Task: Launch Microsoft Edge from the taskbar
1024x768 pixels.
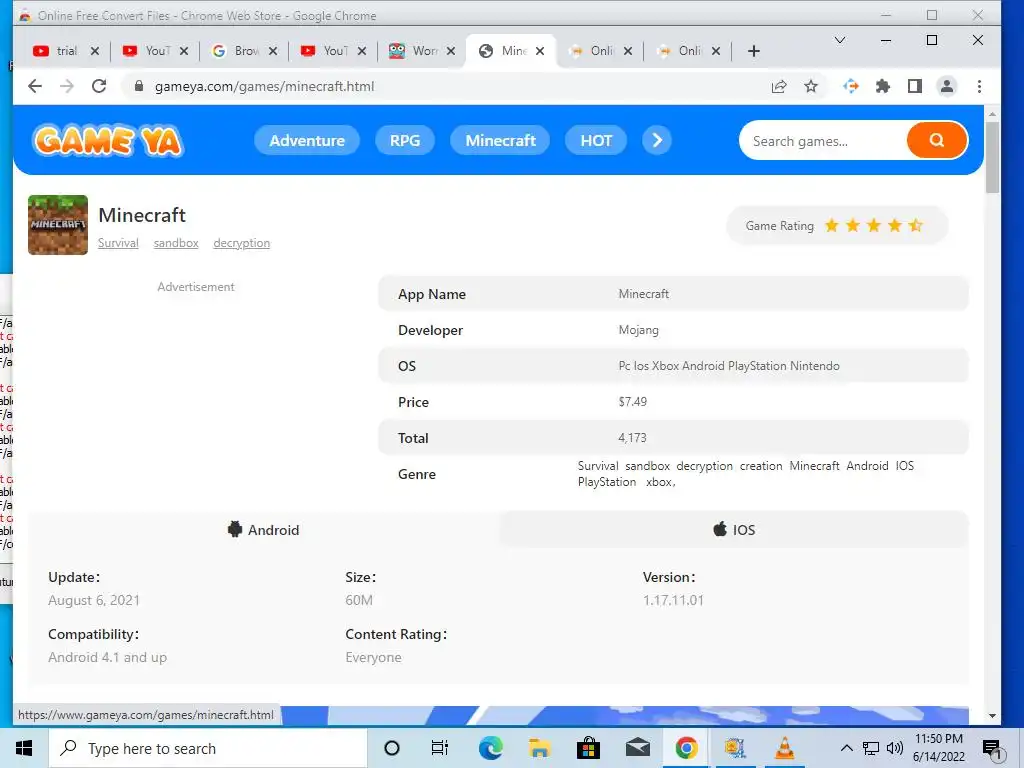Action: (490, 748)
